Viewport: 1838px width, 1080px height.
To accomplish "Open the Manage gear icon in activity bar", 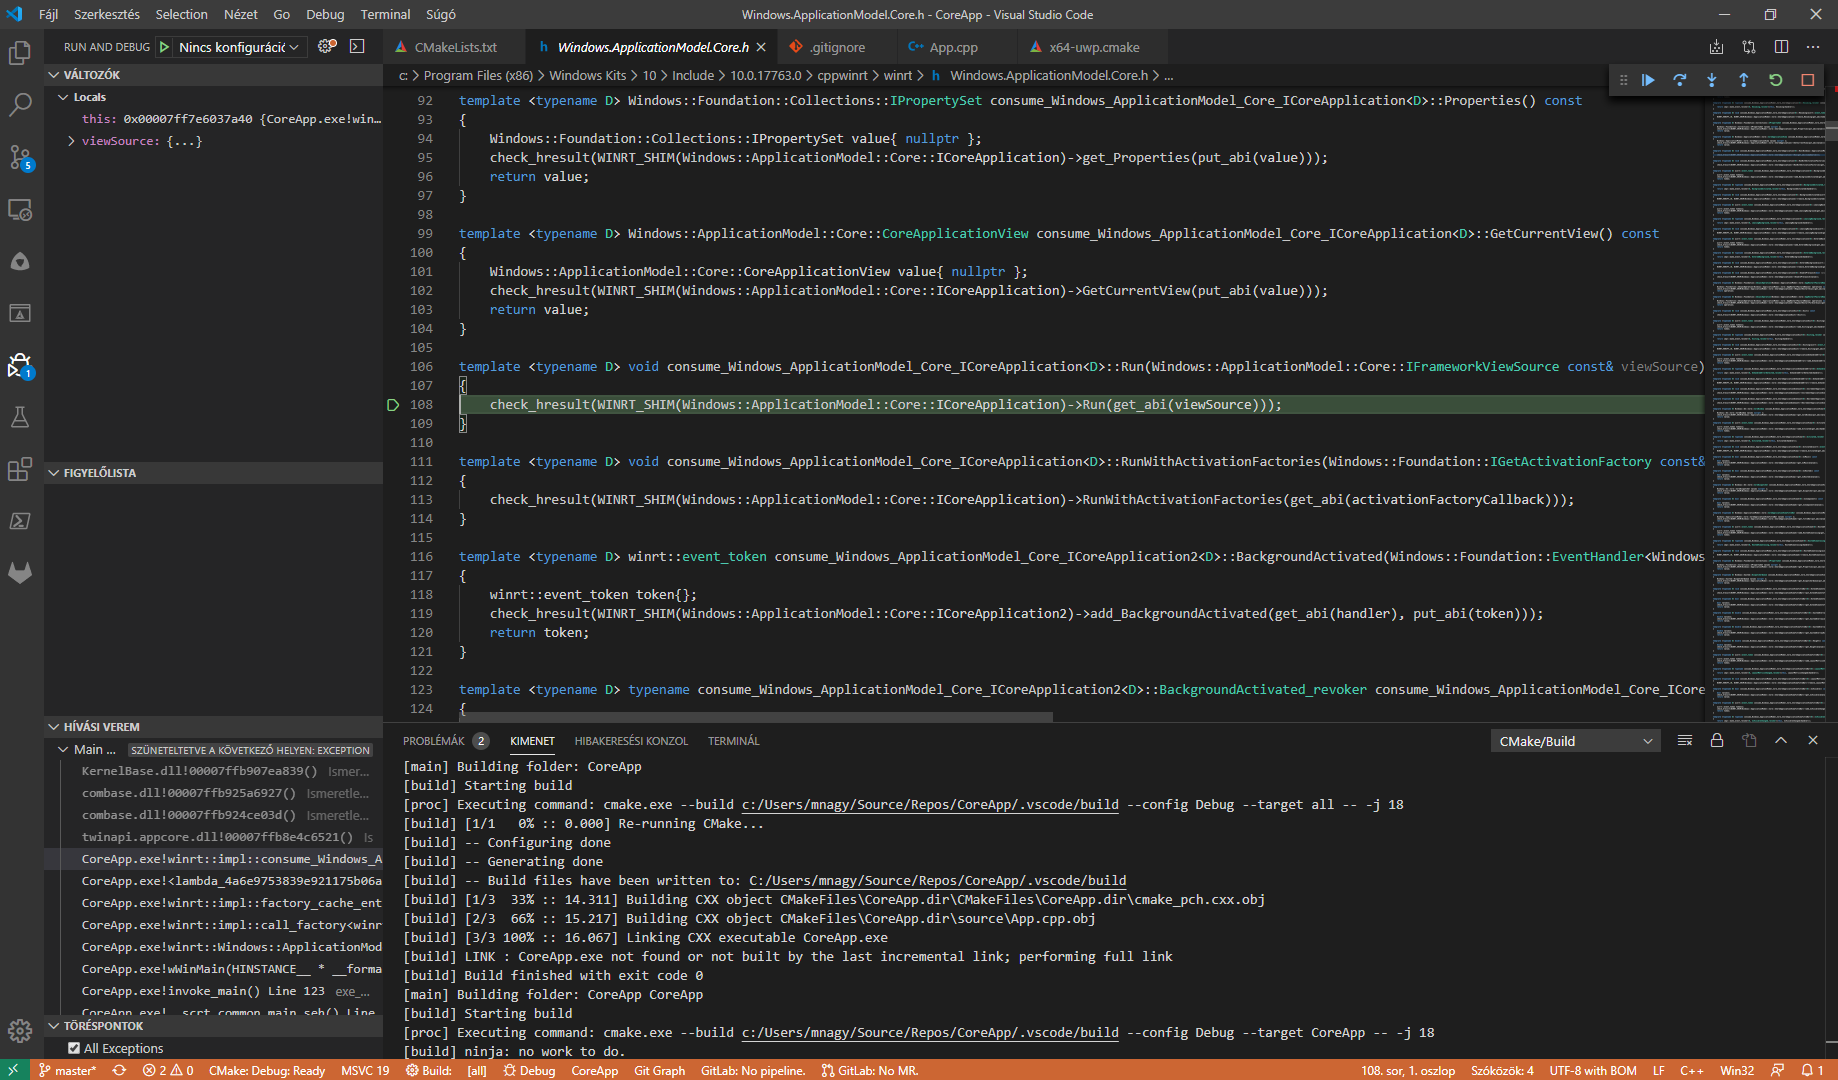I will (x=20, y=1030).
